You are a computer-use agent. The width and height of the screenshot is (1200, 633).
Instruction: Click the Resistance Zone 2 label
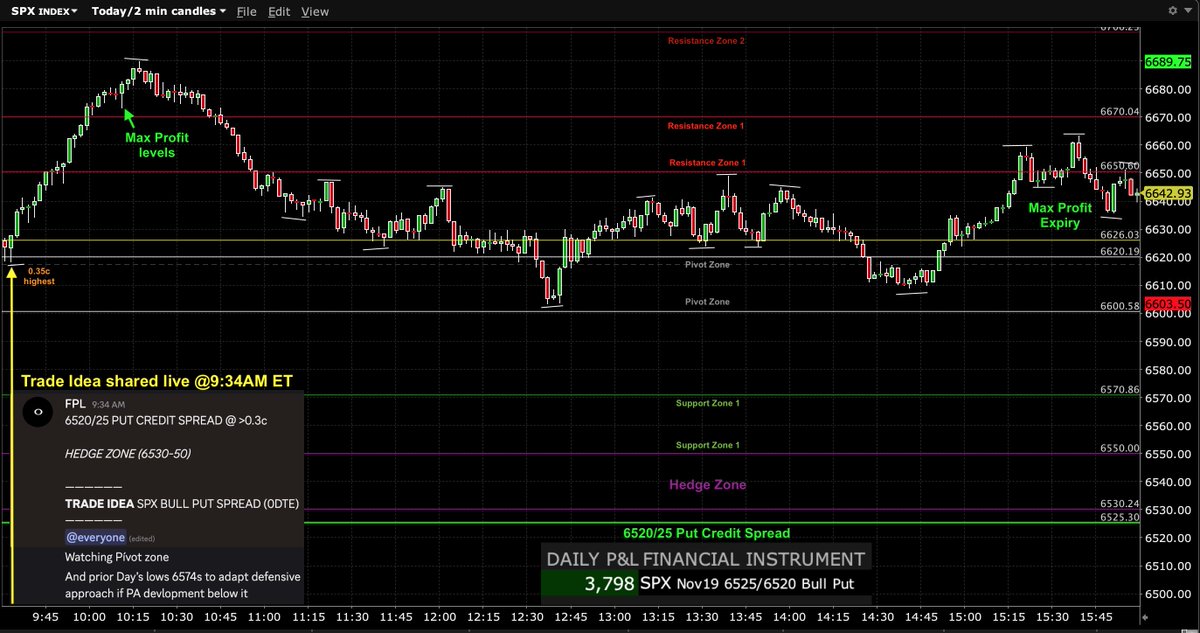click(x=707, y=40)
